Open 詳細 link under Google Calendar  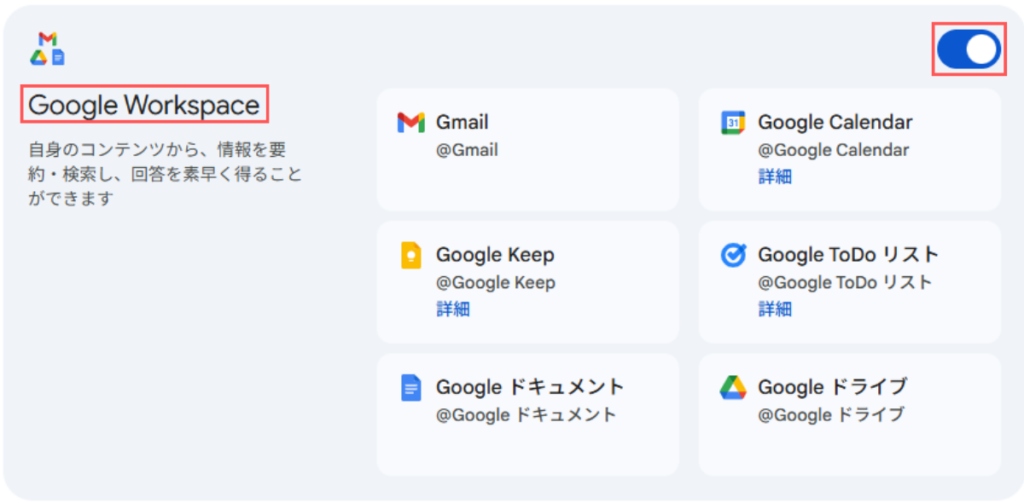(774, 177)
